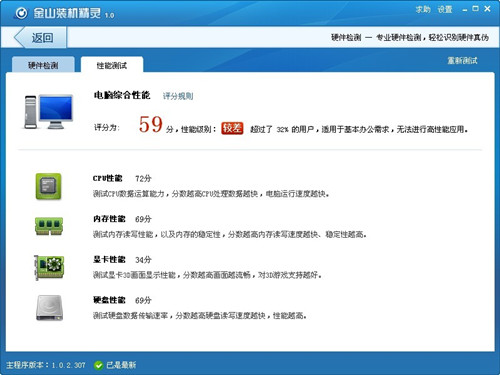Screen dimensions: 500x375
Task: Open 求助 in the title bar
Action: click(x=423, y=9)
